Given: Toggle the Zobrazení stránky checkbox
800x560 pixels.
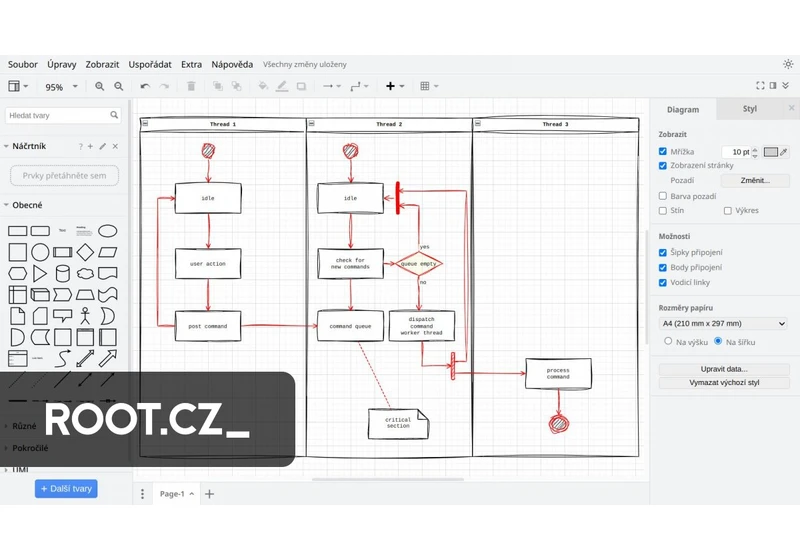Looking at the screenshot, I should coord(663,165).
